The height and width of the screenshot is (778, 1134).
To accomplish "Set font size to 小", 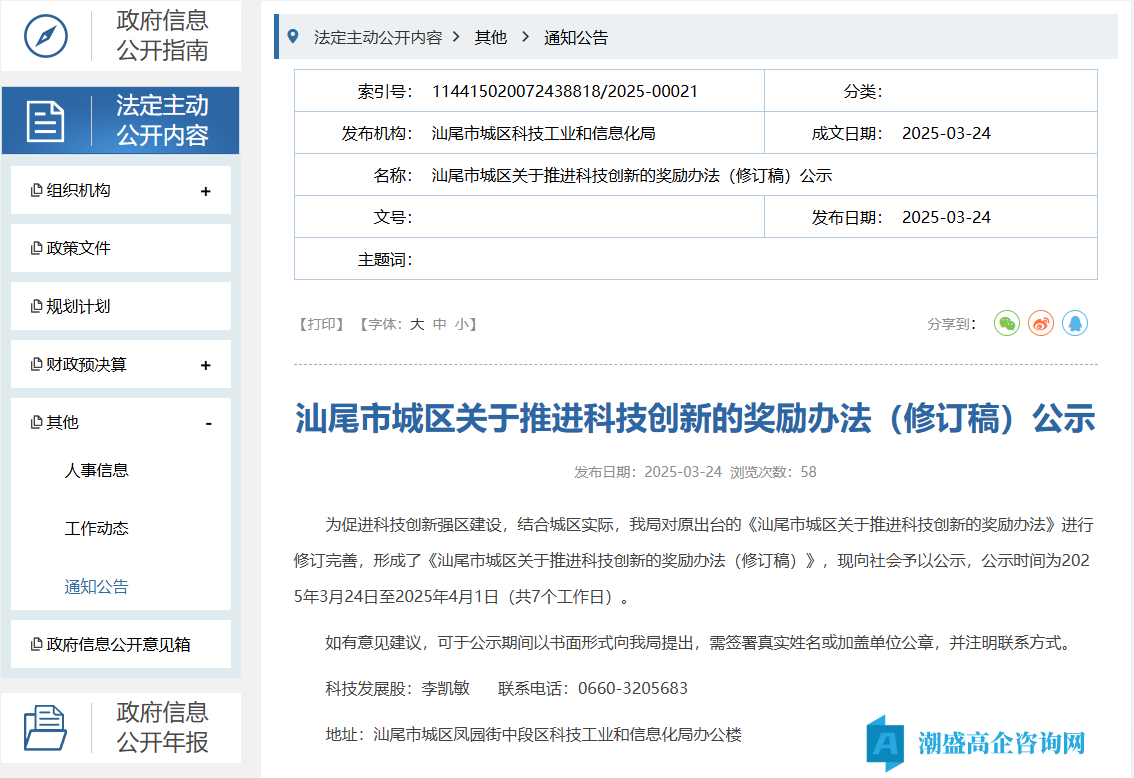I will point(461,324).
